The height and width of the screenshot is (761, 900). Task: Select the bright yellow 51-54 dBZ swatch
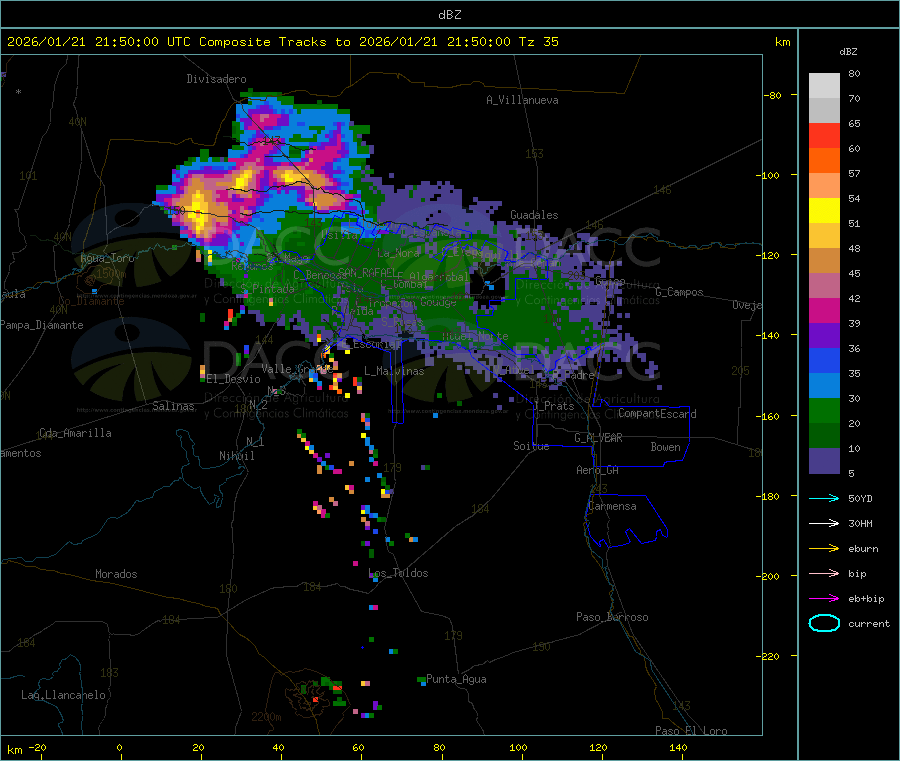824,211
